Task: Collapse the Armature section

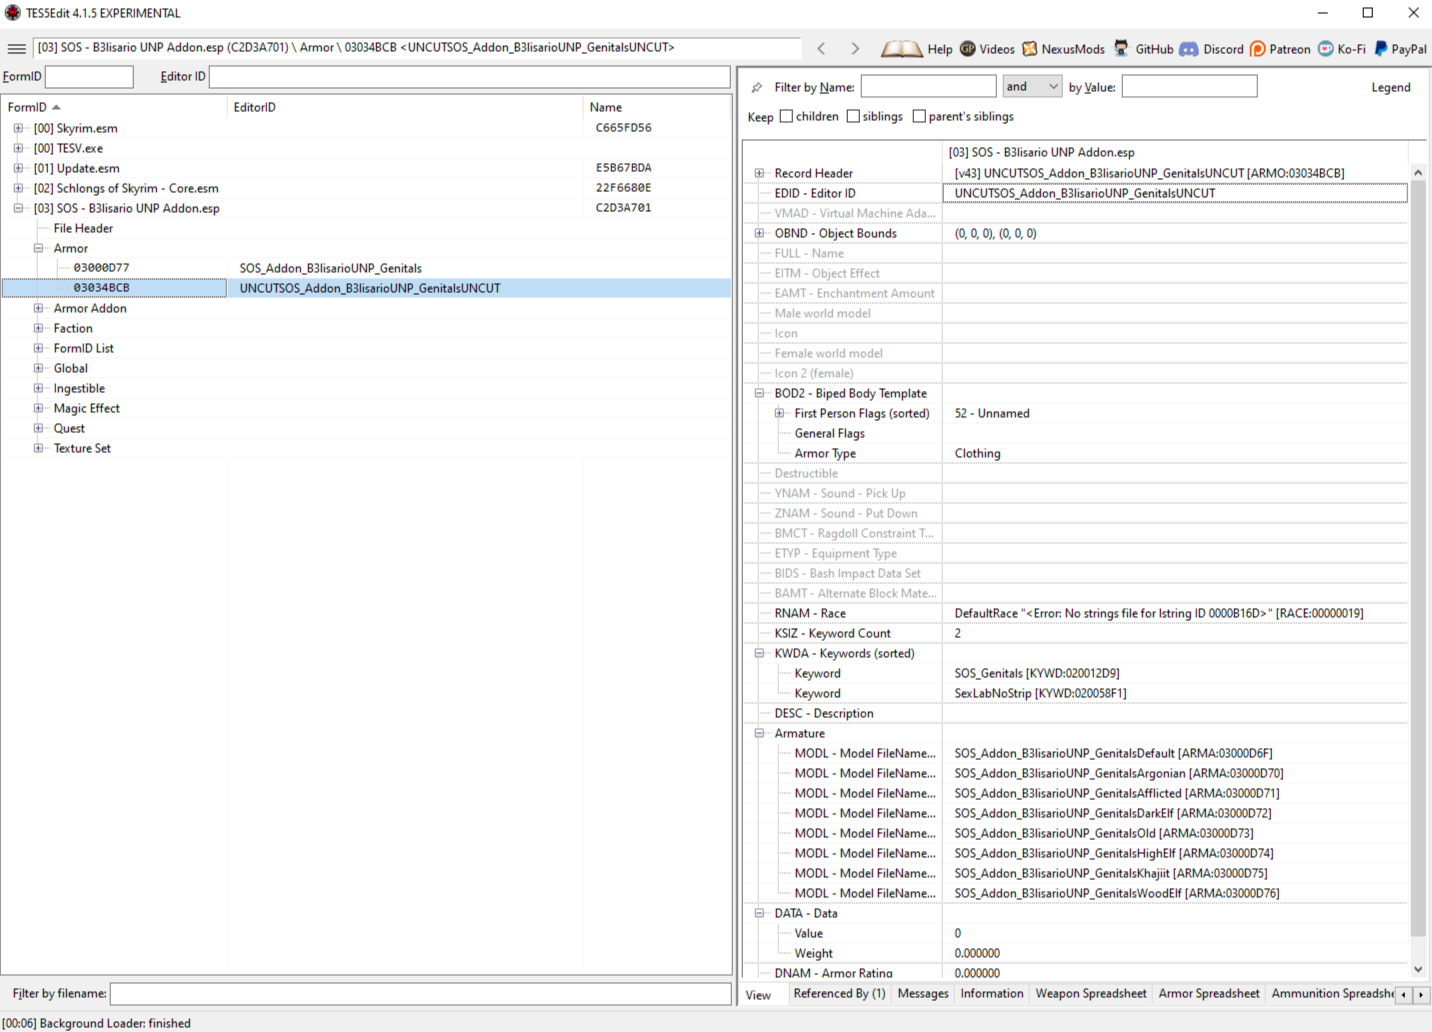Action: pos(759,733)
